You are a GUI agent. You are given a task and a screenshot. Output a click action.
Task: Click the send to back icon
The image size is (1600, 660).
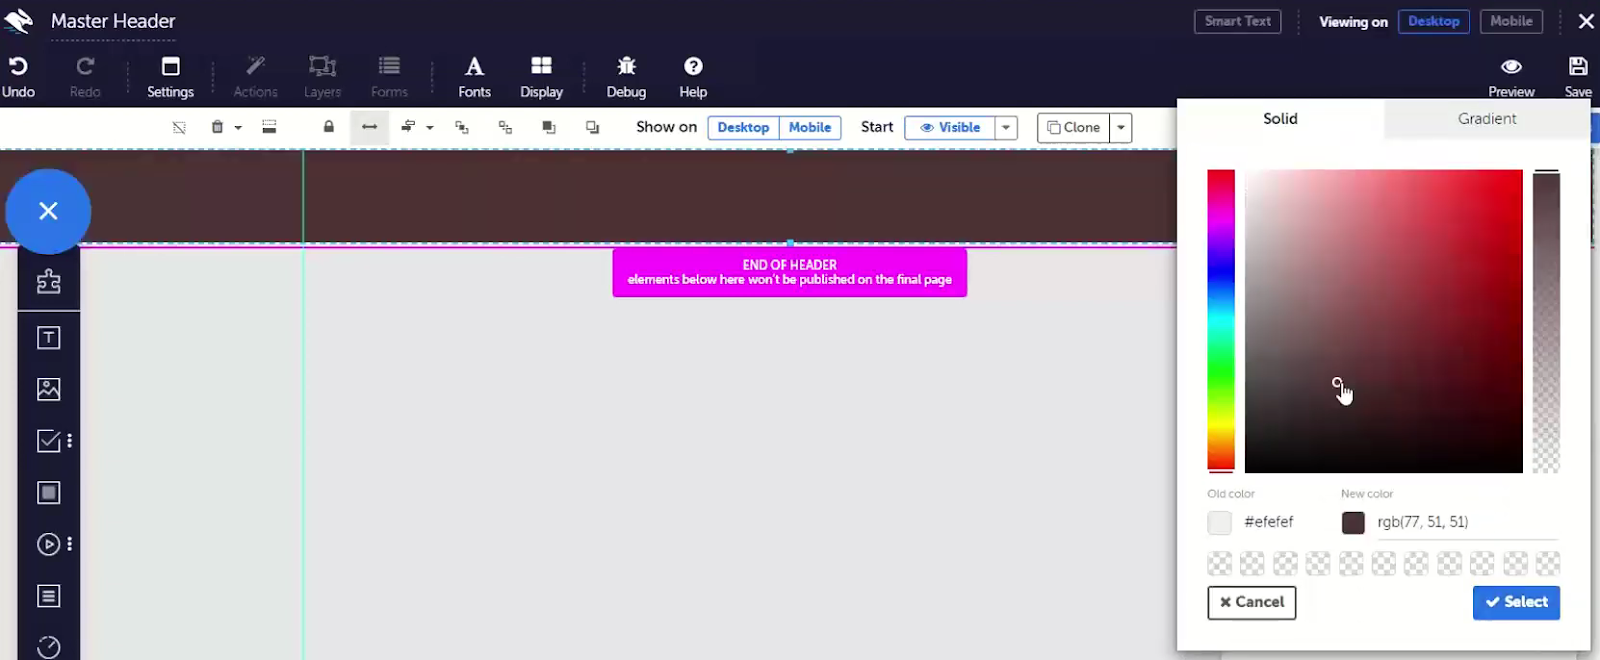(x=592, y=127)
